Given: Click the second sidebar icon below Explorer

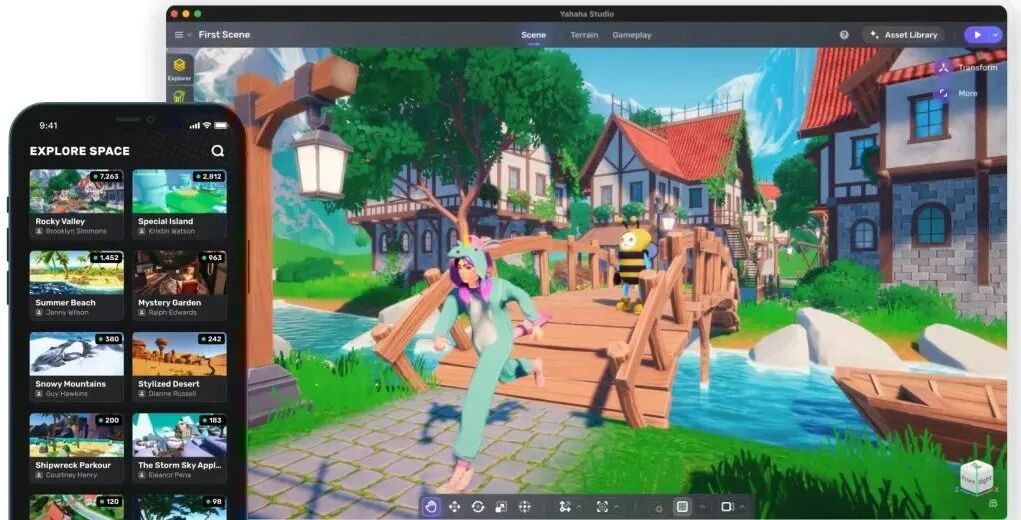Looking at the screenshot, I should click(x=180, y=96).
